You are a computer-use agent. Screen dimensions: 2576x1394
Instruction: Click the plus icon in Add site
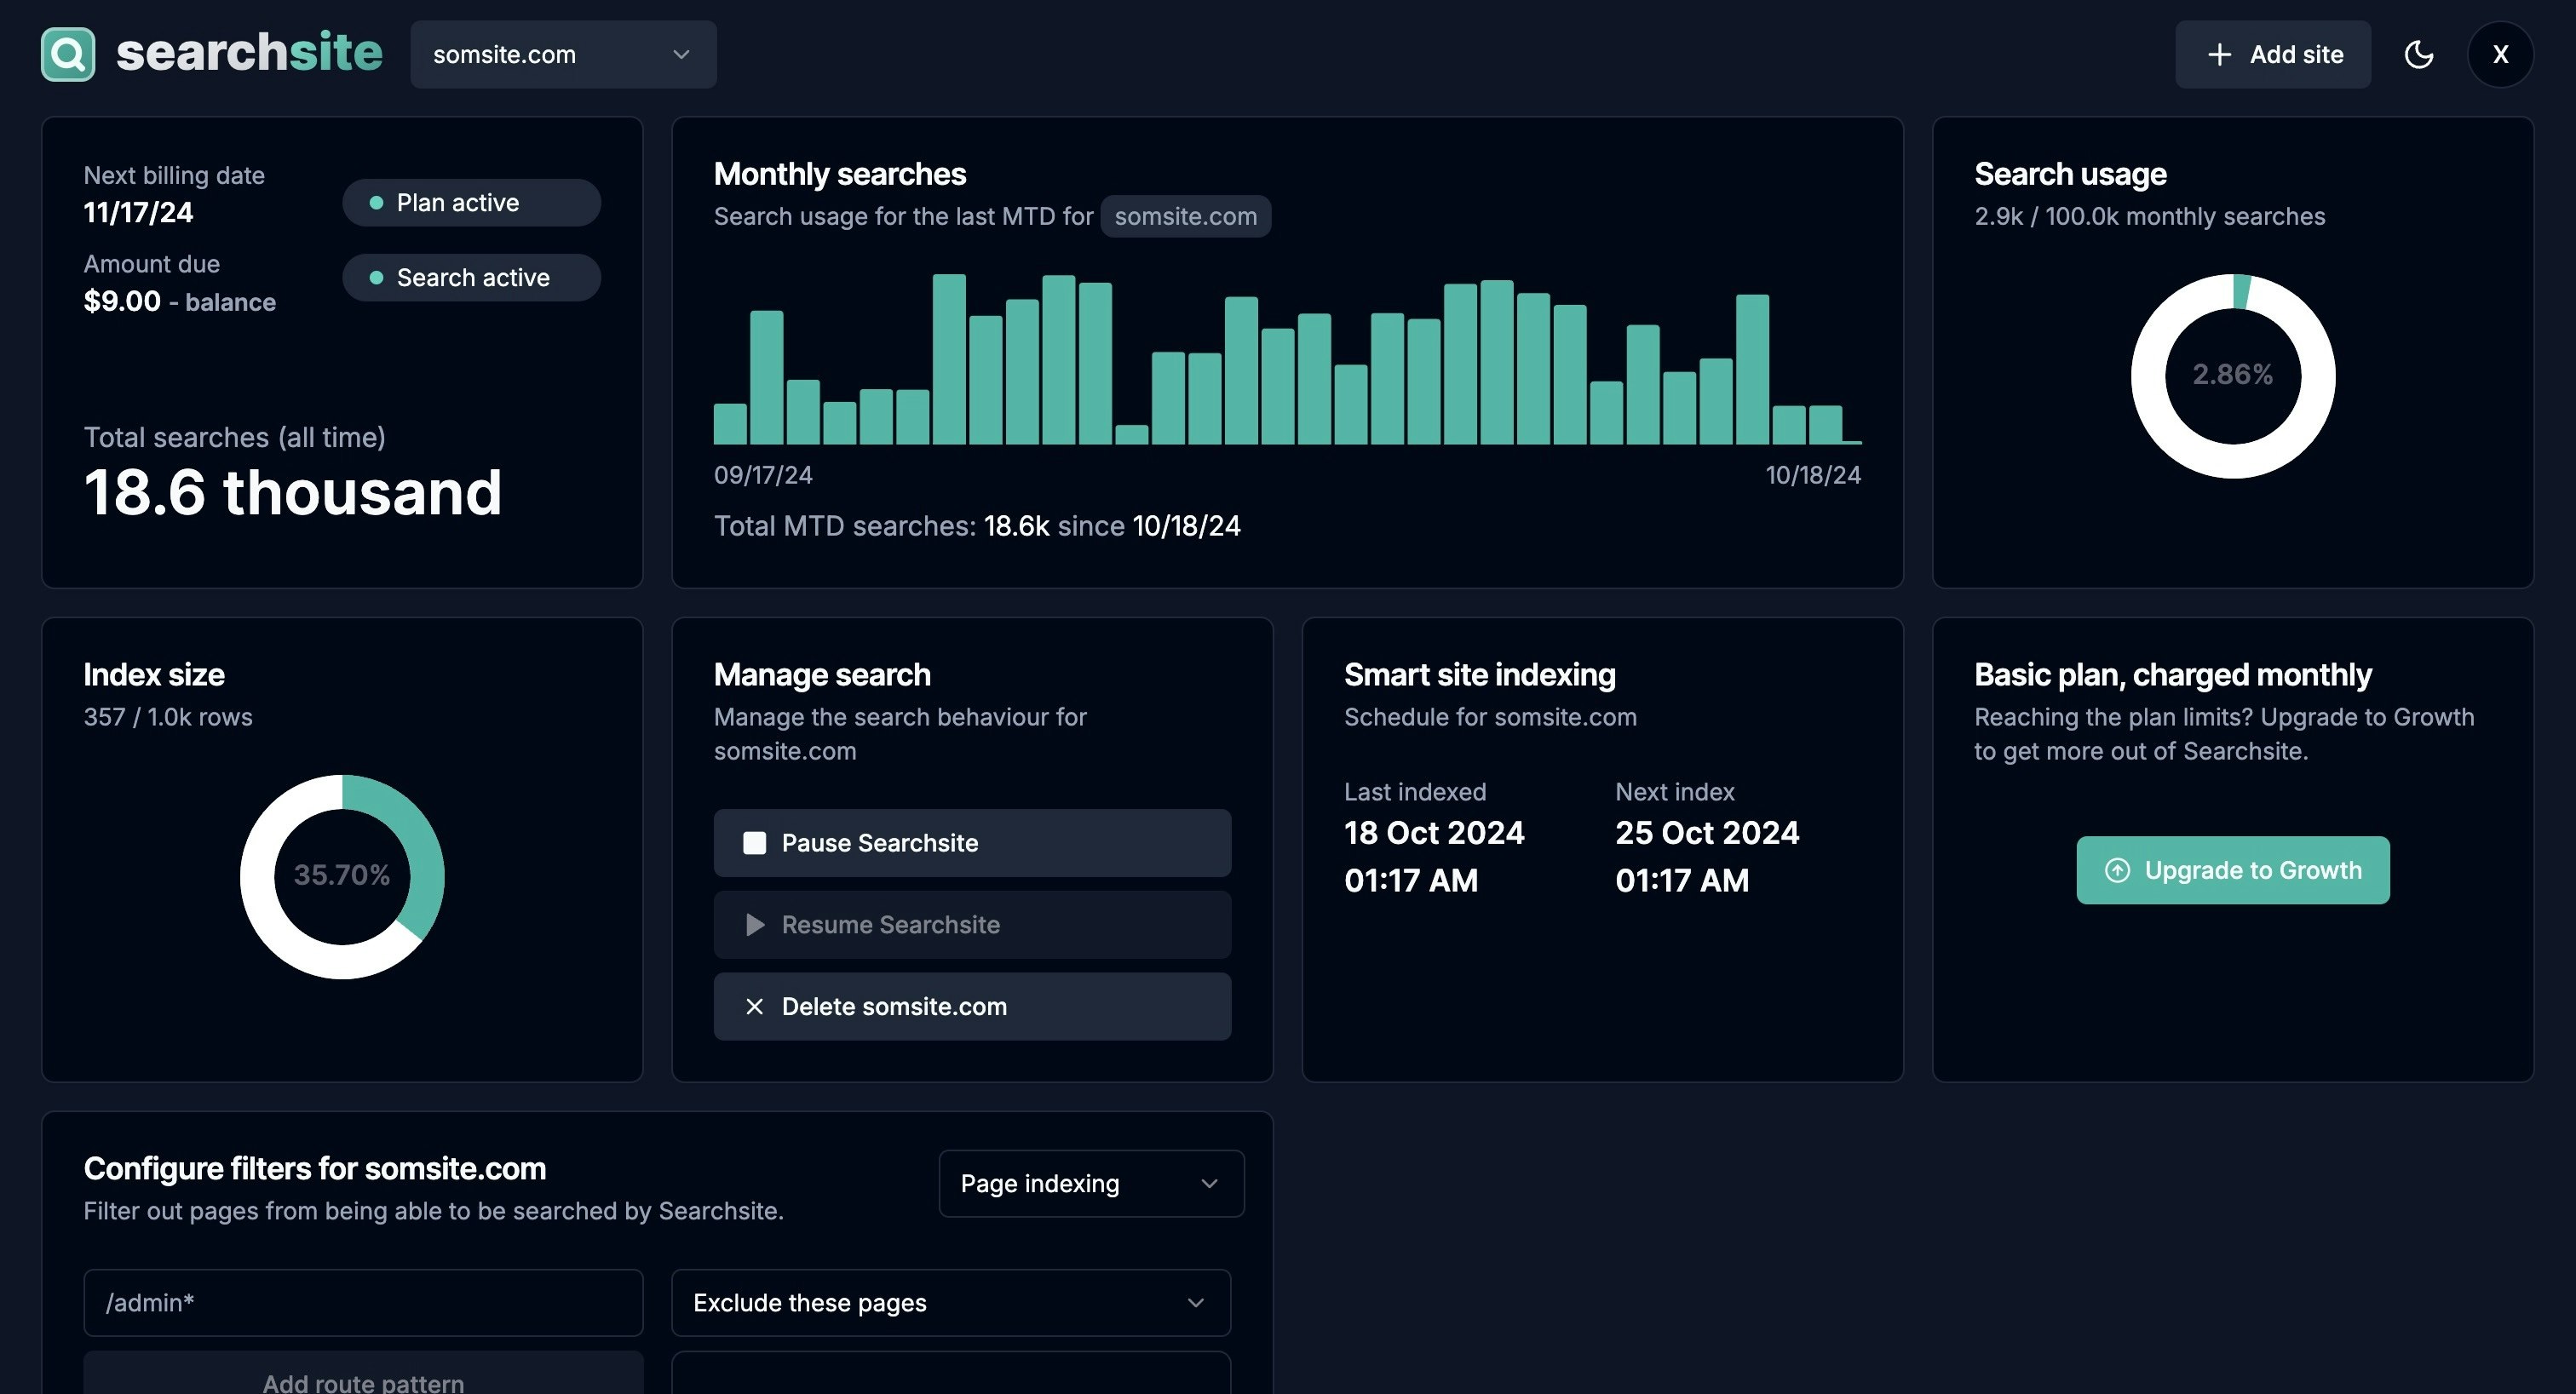pyautogui.click(x=2219, y=54)
